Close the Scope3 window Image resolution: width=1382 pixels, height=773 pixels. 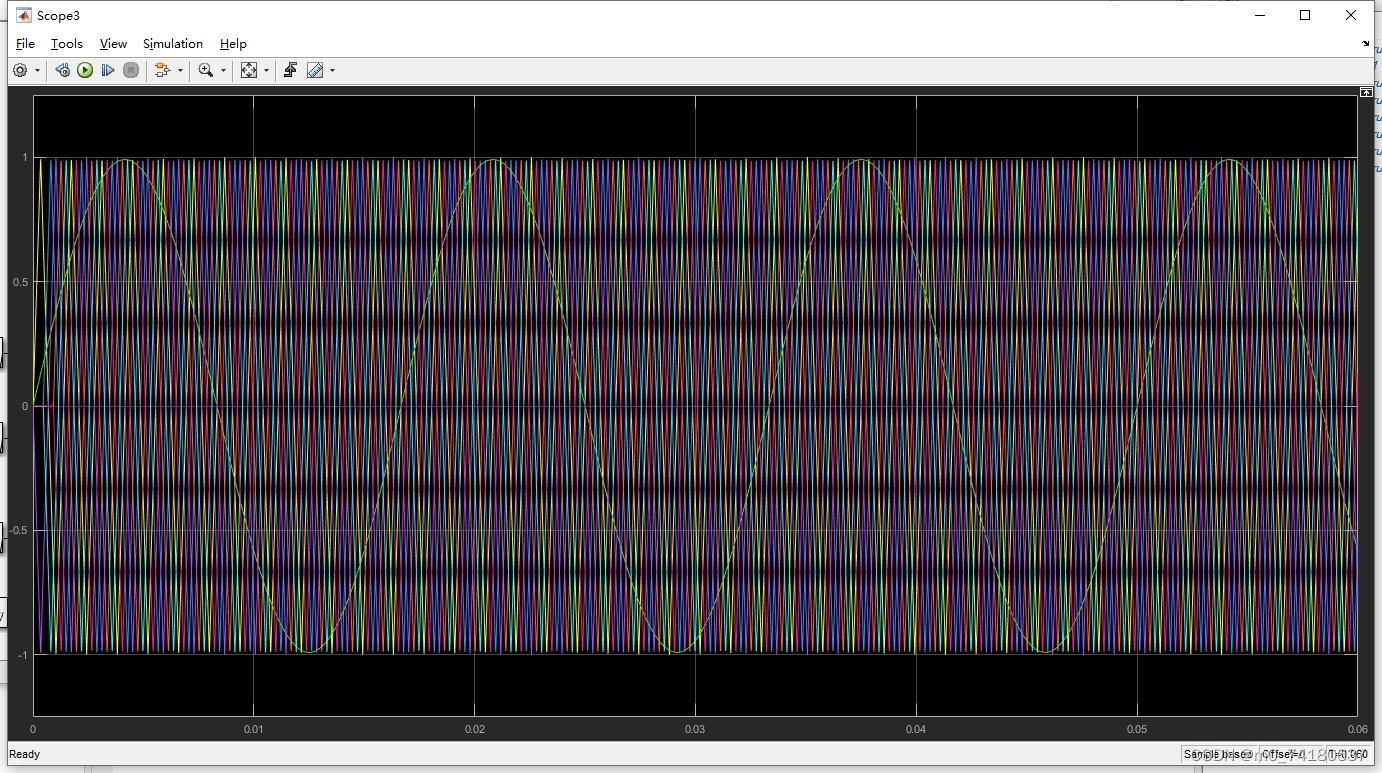tap(1351, 15)
